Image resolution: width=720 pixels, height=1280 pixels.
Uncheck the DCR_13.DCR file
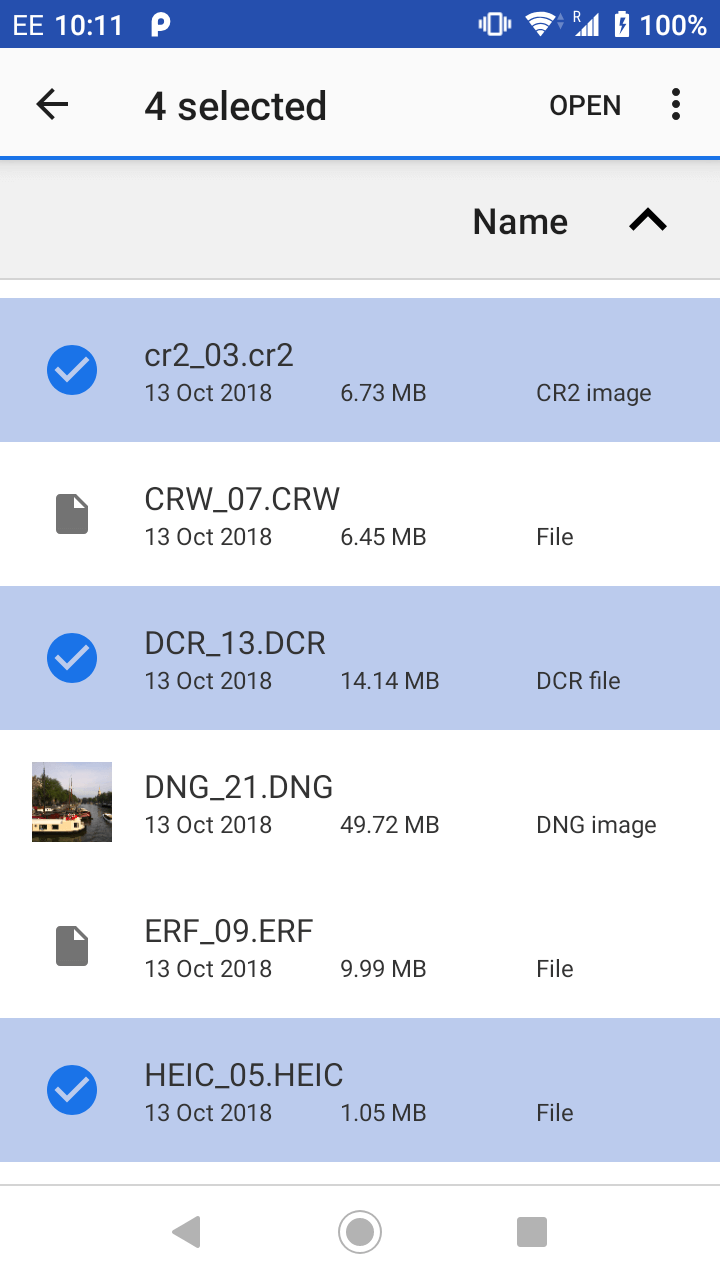[x=72, y=658]
